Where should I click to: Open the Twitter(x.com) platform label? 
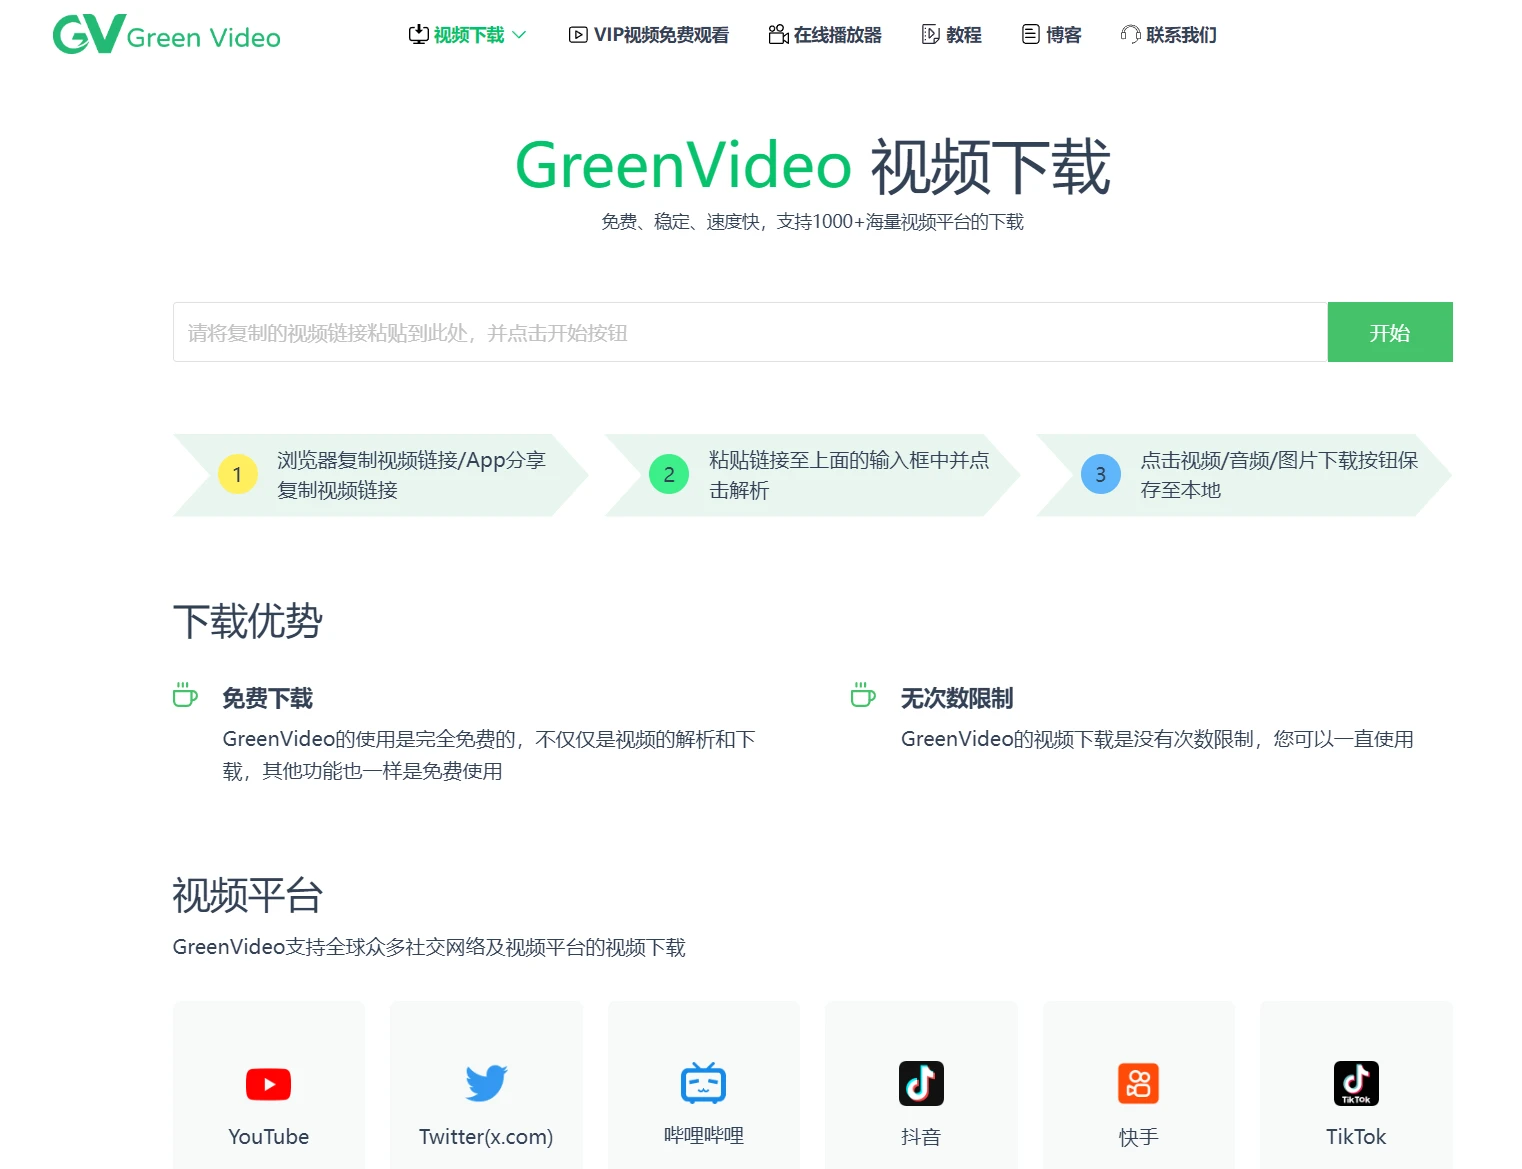point(486,1137)
